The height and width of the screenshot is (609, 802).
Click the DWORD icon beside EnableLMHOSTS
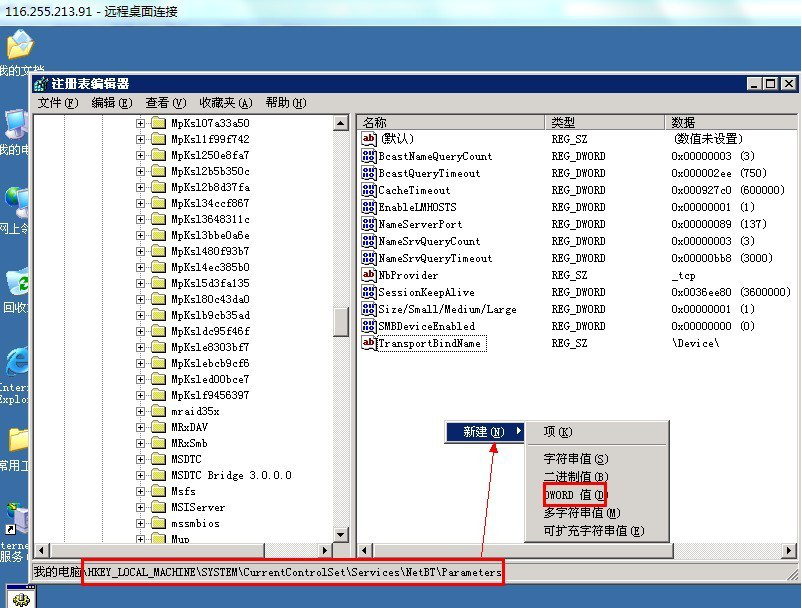(368, 207)
